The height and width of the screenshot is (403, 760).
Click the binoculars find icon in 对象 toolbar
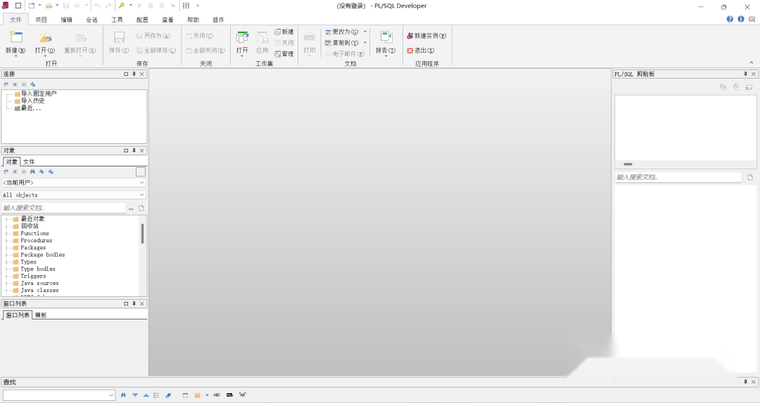(32, 172)
